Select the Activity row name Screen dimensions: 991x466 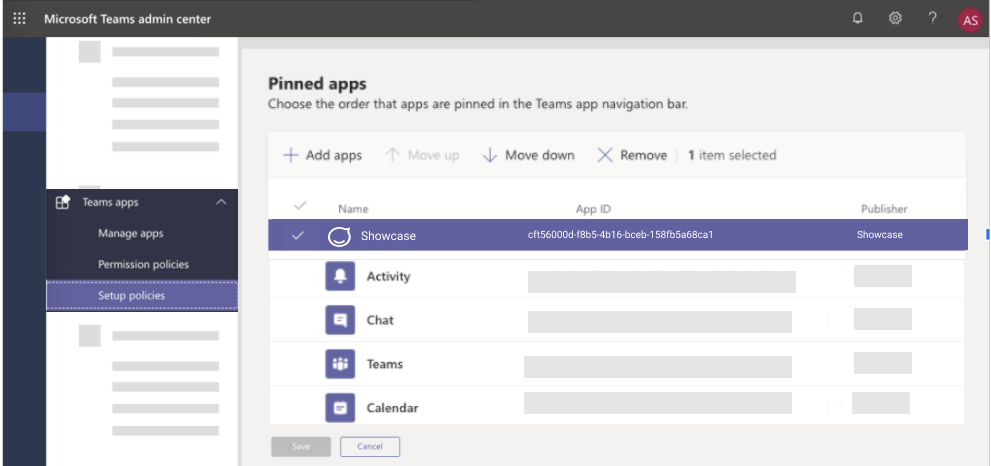pyautogui.click(x=388, y=276)
